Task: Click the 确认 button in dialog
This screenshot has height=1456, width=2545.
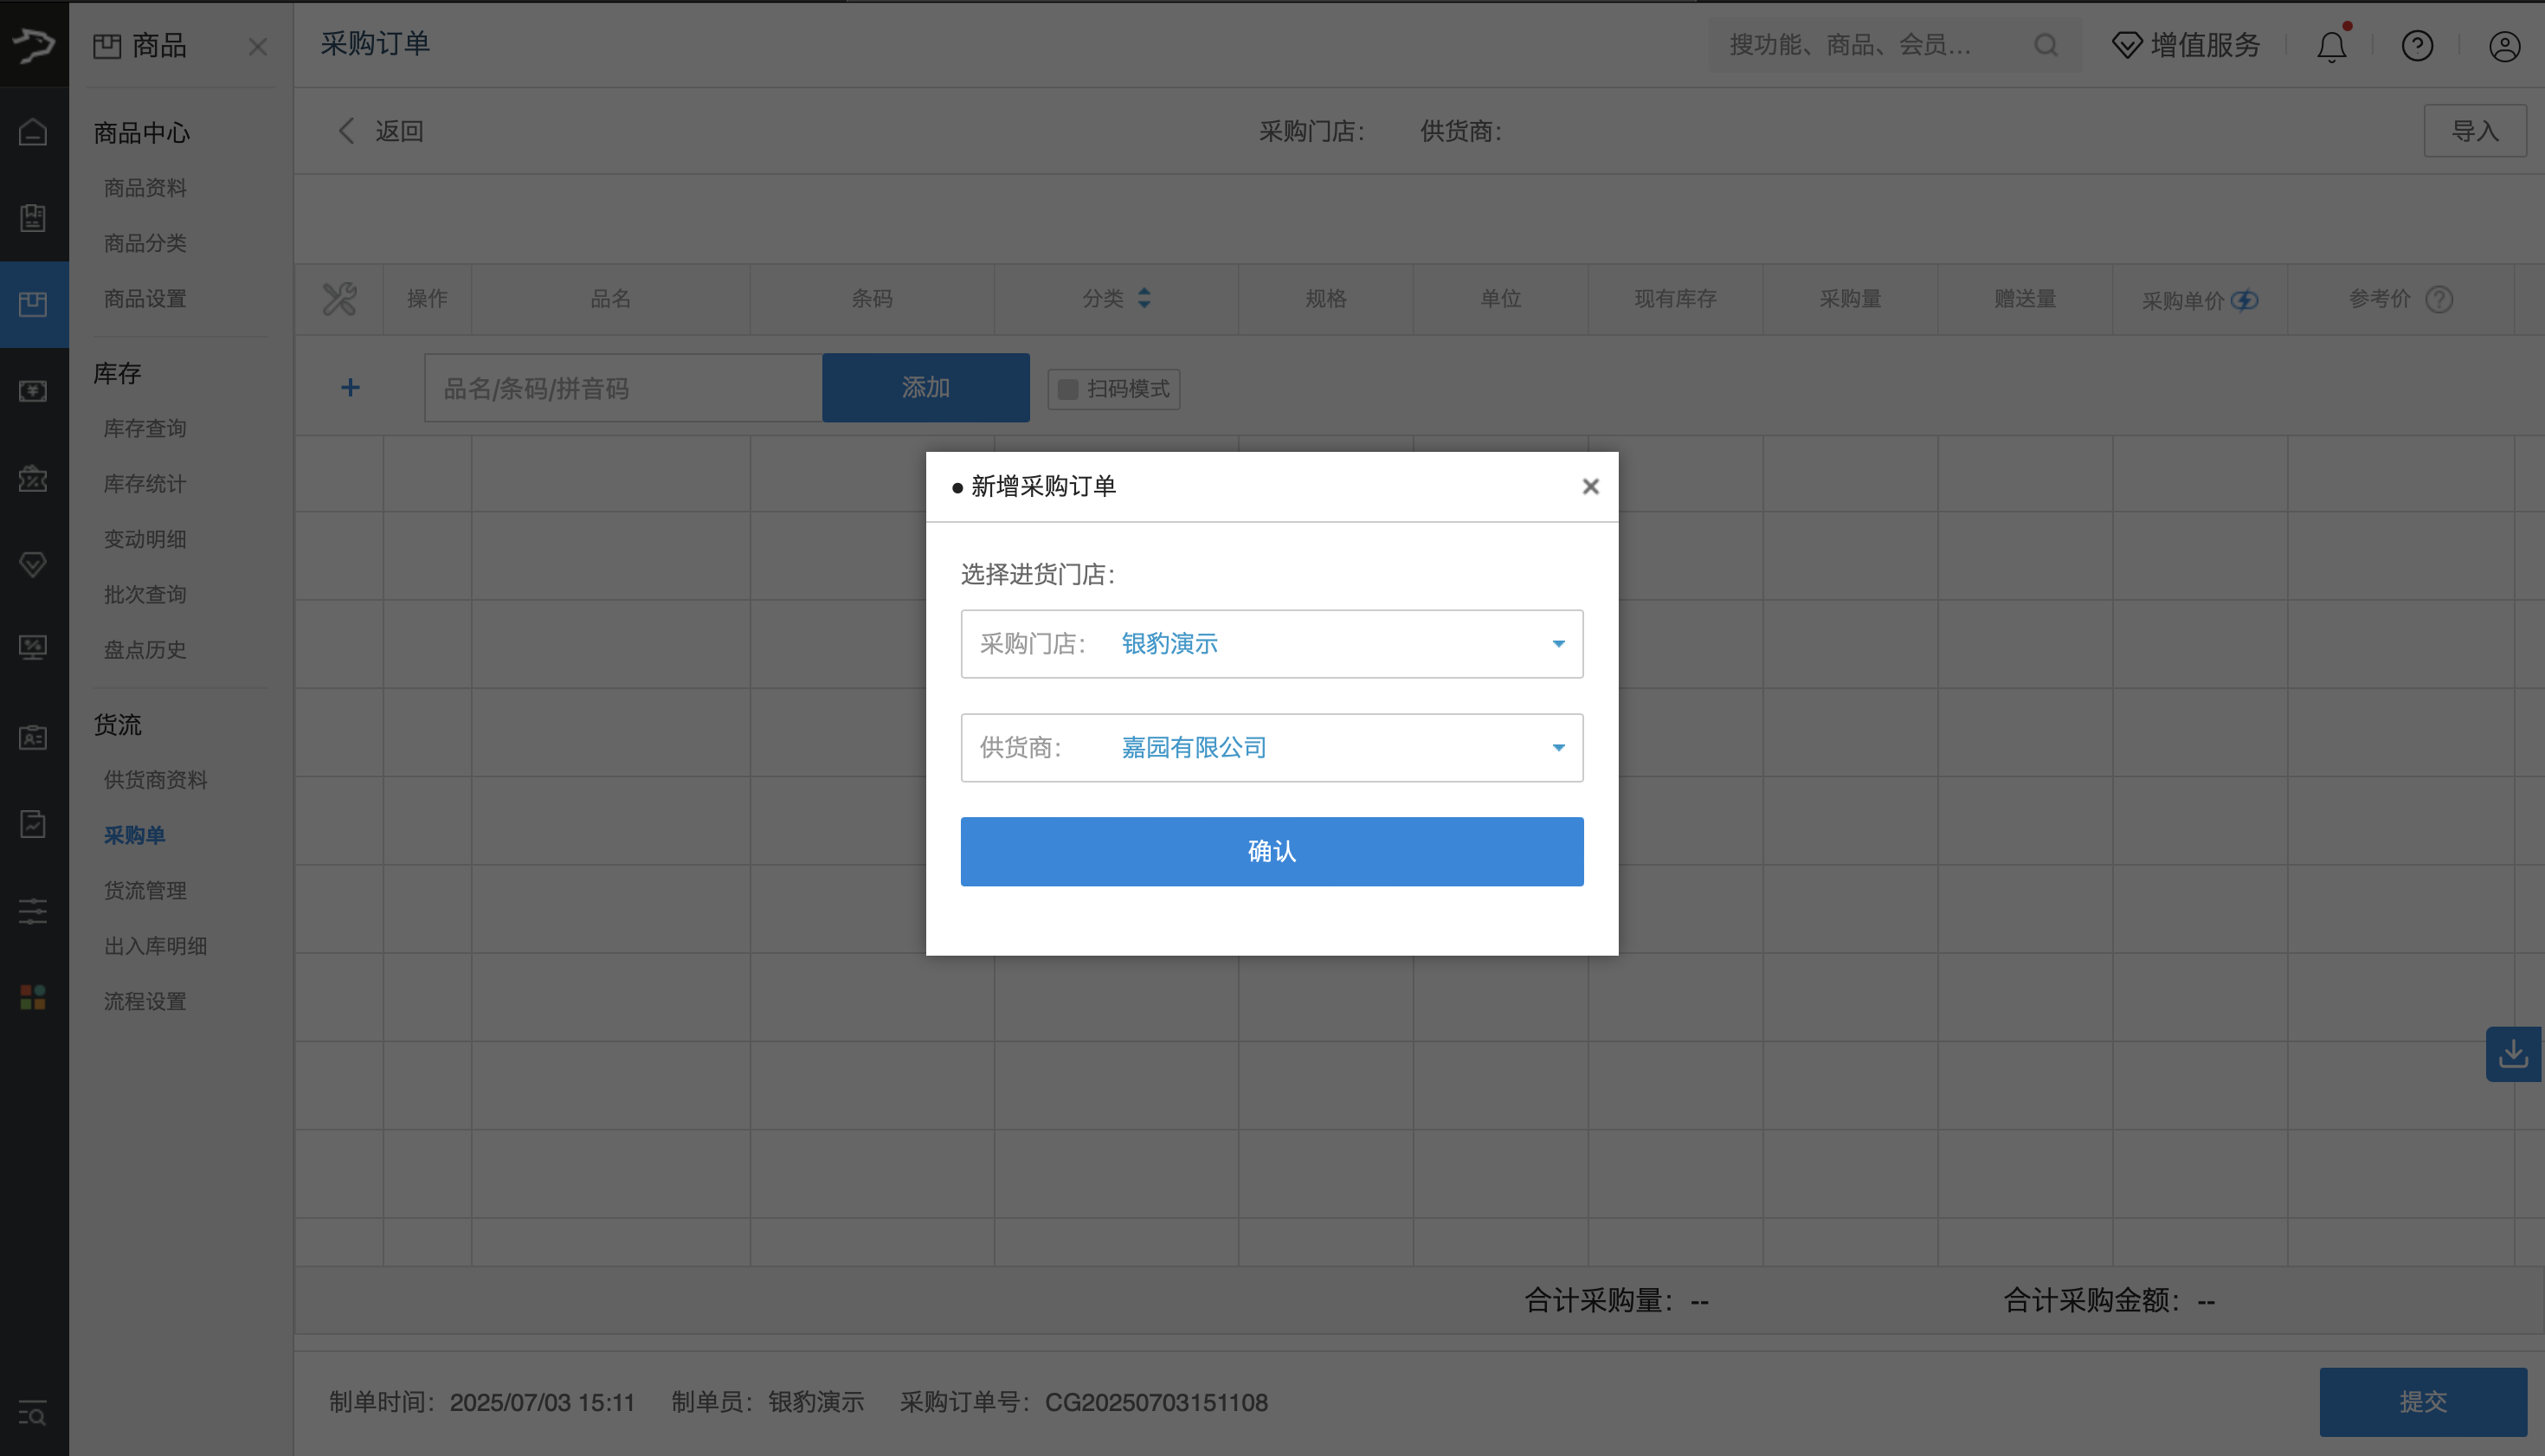Action: (1271, 852)
